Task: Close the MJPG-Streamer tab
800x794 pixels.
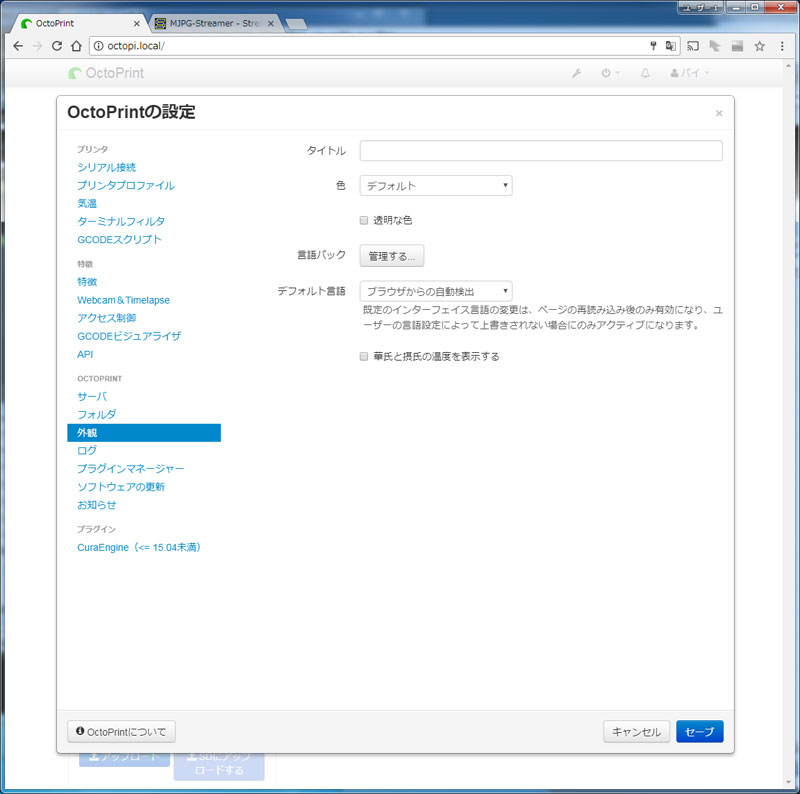Action: pyautogui.click(x=271, y=23)
